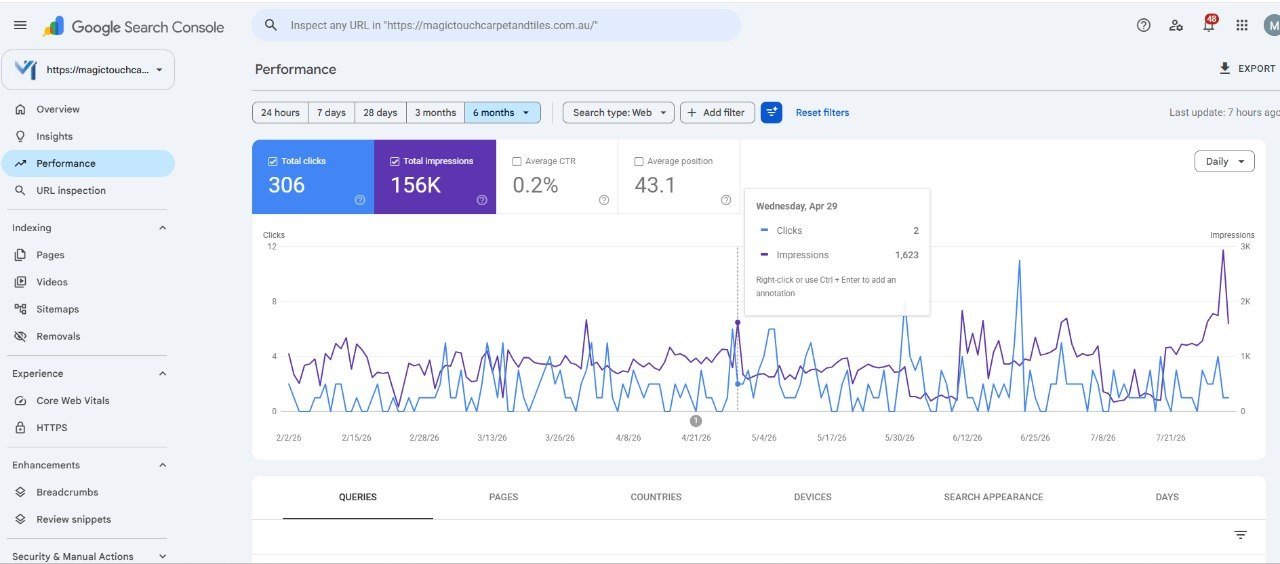This screenshot has height=564, width=1280.
Task: Click the Inspect any URL search field
Action: click(x=496, y=25)
